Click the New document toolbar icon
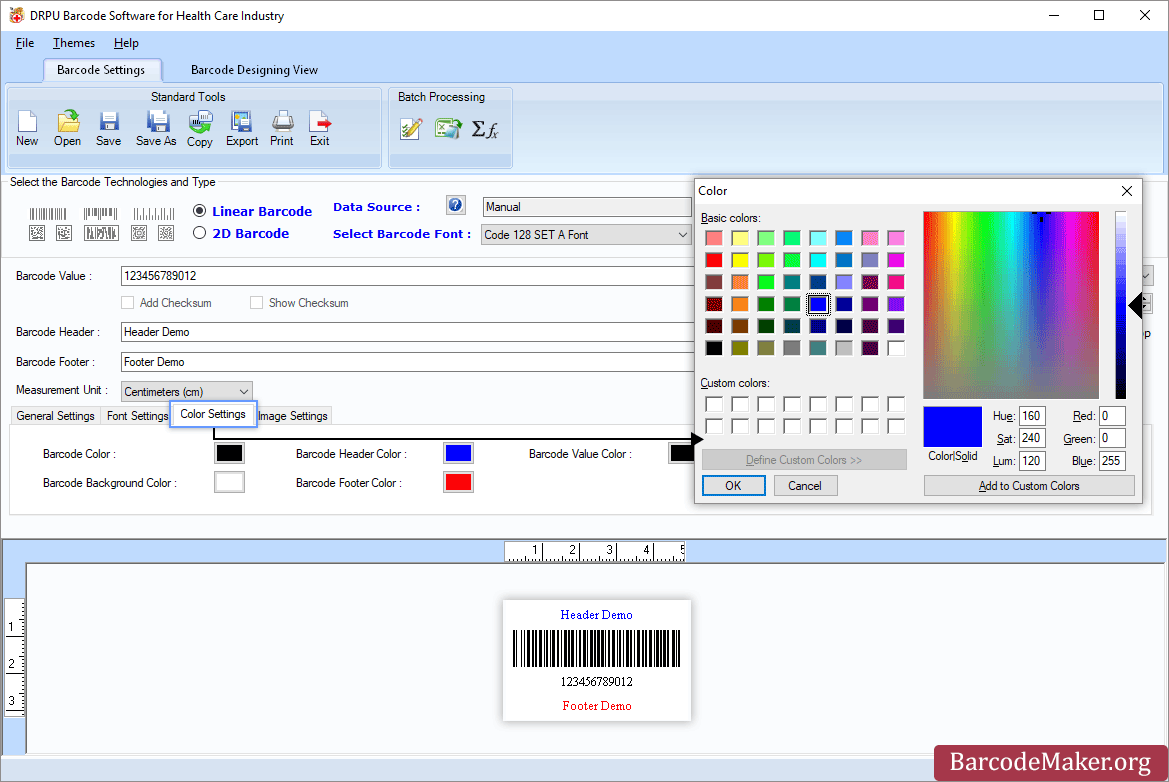This screenshot has width=1169, height=782. tap(27, 128)
